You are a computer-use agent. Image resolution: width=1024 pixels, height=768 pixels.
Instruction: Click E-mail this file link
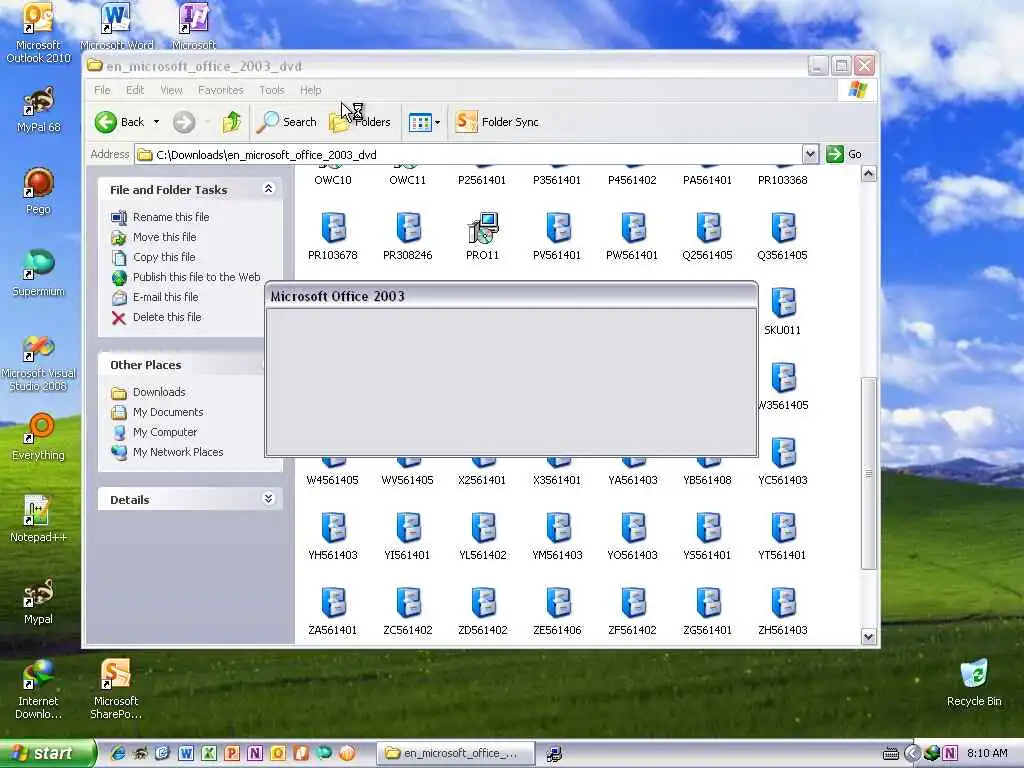point(165,297)
